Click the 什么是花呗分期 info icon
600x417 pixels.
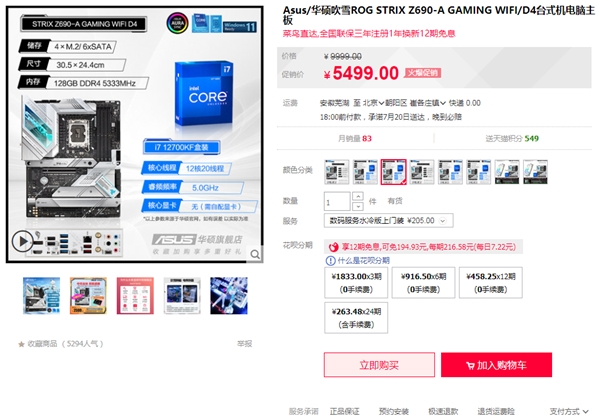pos(330,261)
